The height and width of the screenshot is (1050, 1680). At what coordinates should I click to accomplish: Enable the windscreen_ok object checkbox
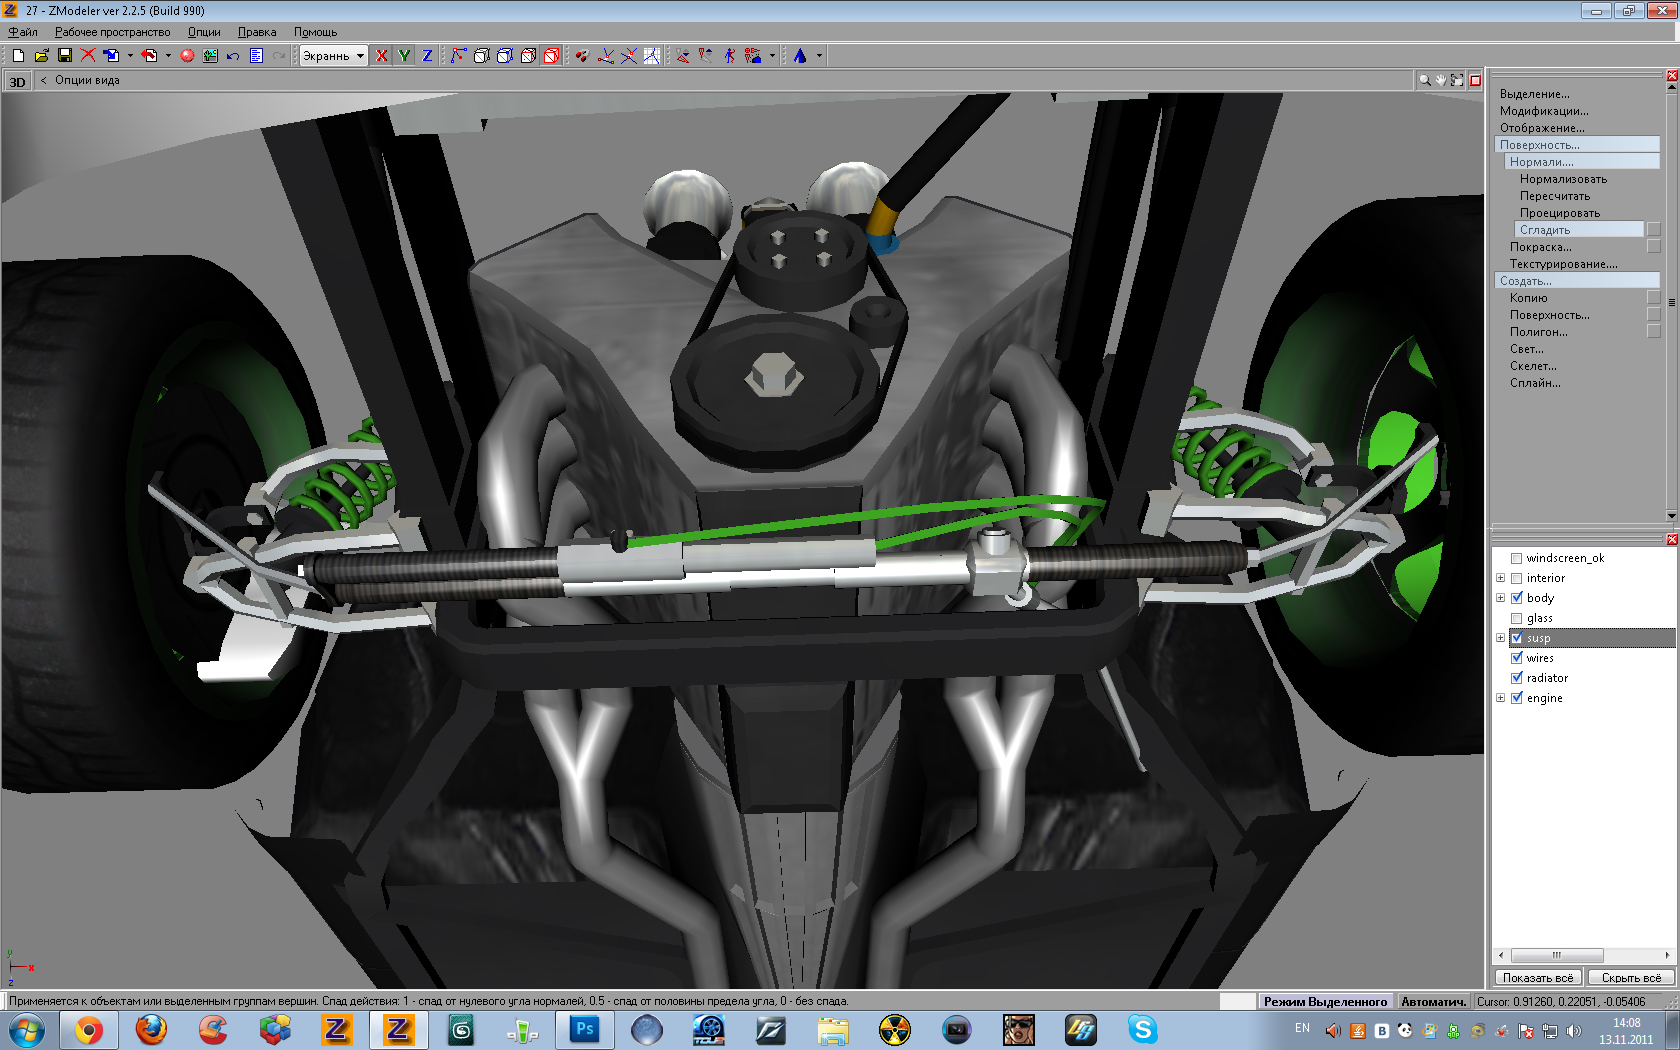(1517, 558)
